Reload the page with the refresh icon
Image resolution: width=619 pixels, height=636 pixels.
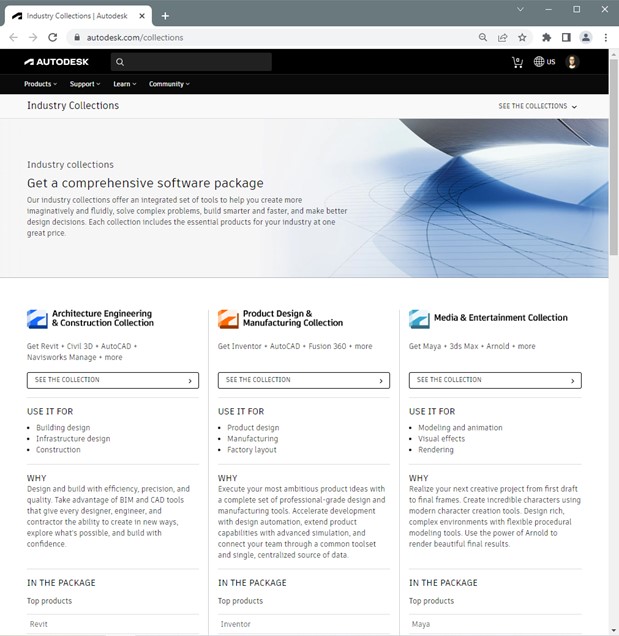52,37
